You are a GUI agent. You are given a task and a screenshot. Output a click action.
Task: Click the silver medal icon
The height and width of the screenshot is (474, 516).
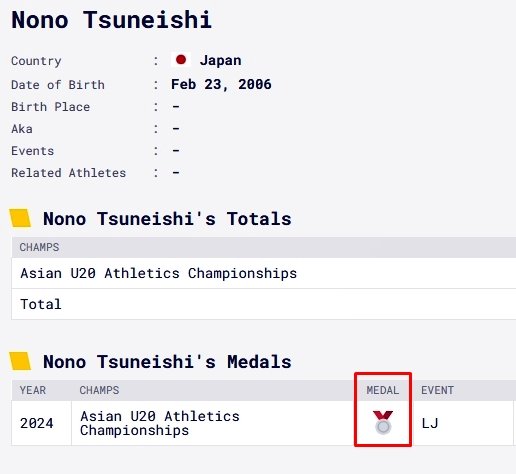tap(383, 422)
